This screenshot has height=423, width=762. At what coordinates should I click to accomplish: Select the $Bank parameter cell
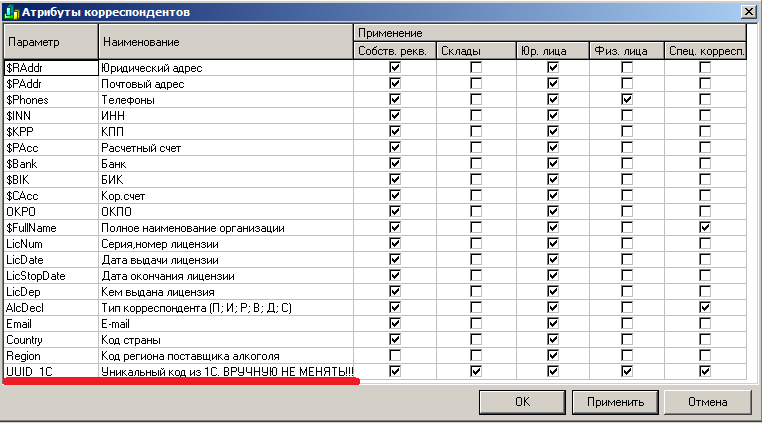pos(49,164)
